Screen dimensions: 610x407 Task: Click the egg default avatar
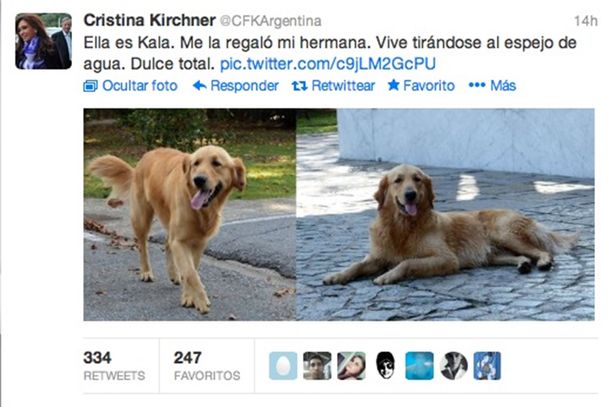click(283, 366)
